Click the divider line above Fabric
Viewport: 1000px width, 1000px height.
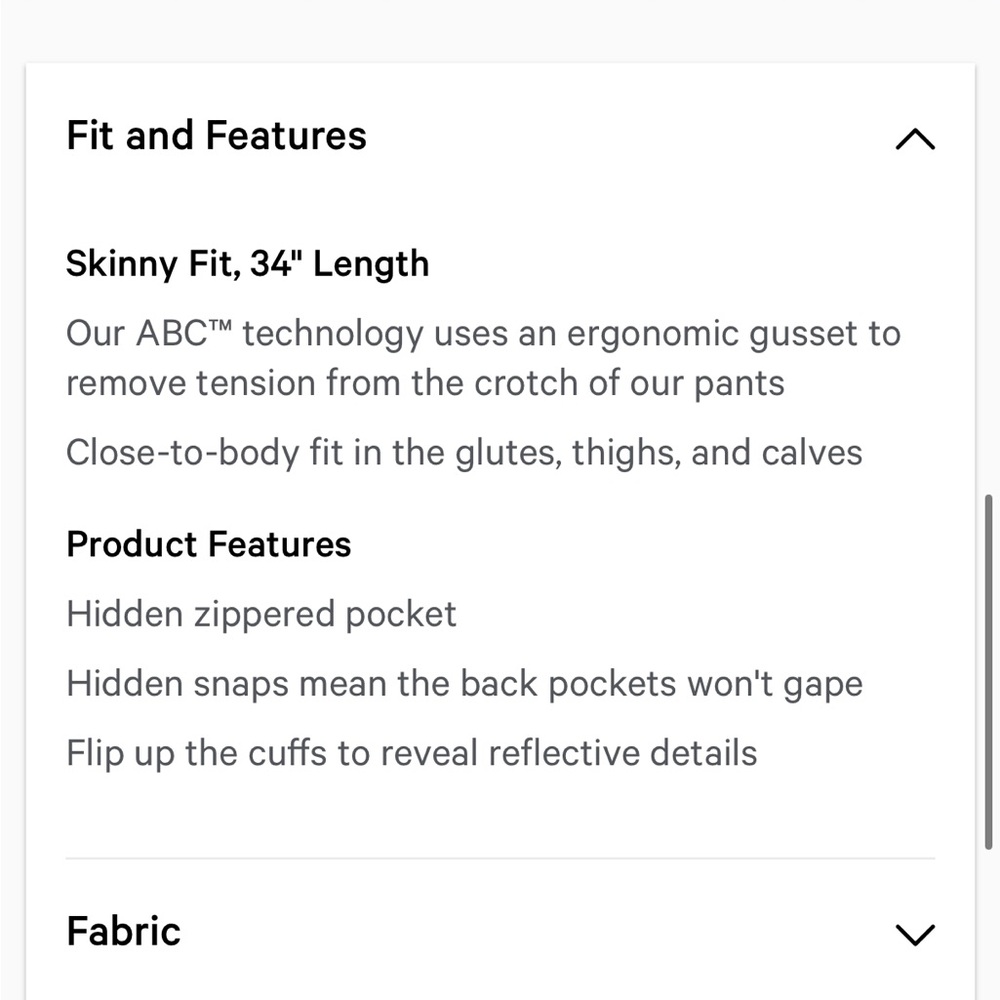coord(500,858)
